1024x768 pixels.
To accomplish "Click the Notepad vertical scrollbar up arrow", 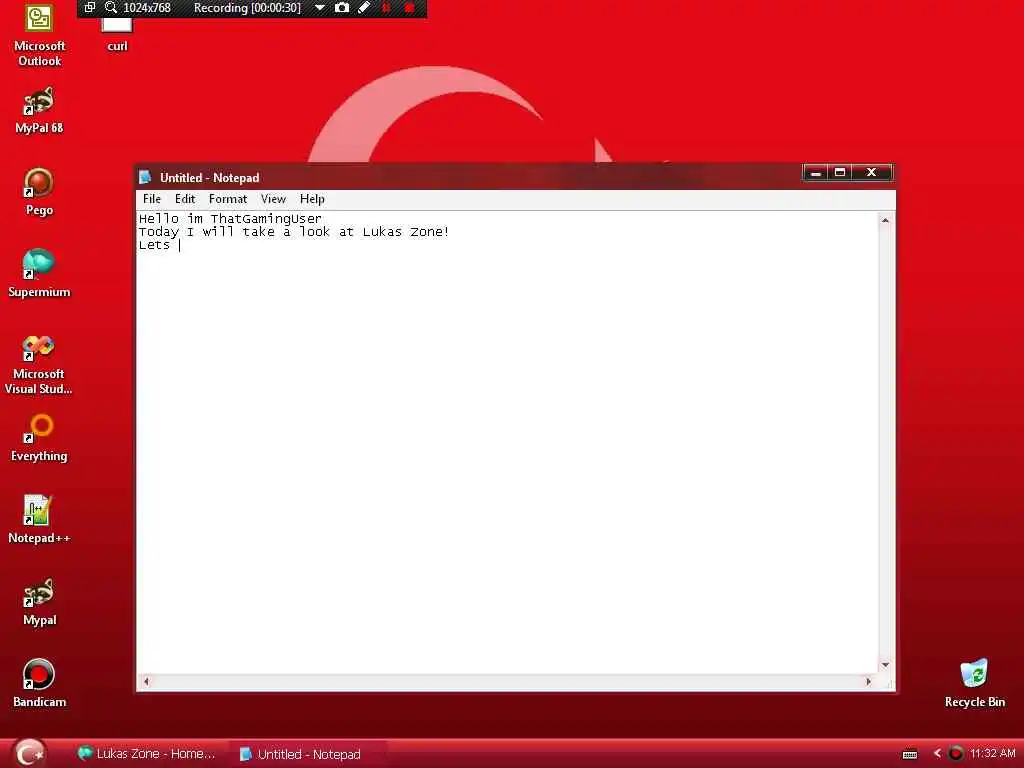I will click(886, 221).
